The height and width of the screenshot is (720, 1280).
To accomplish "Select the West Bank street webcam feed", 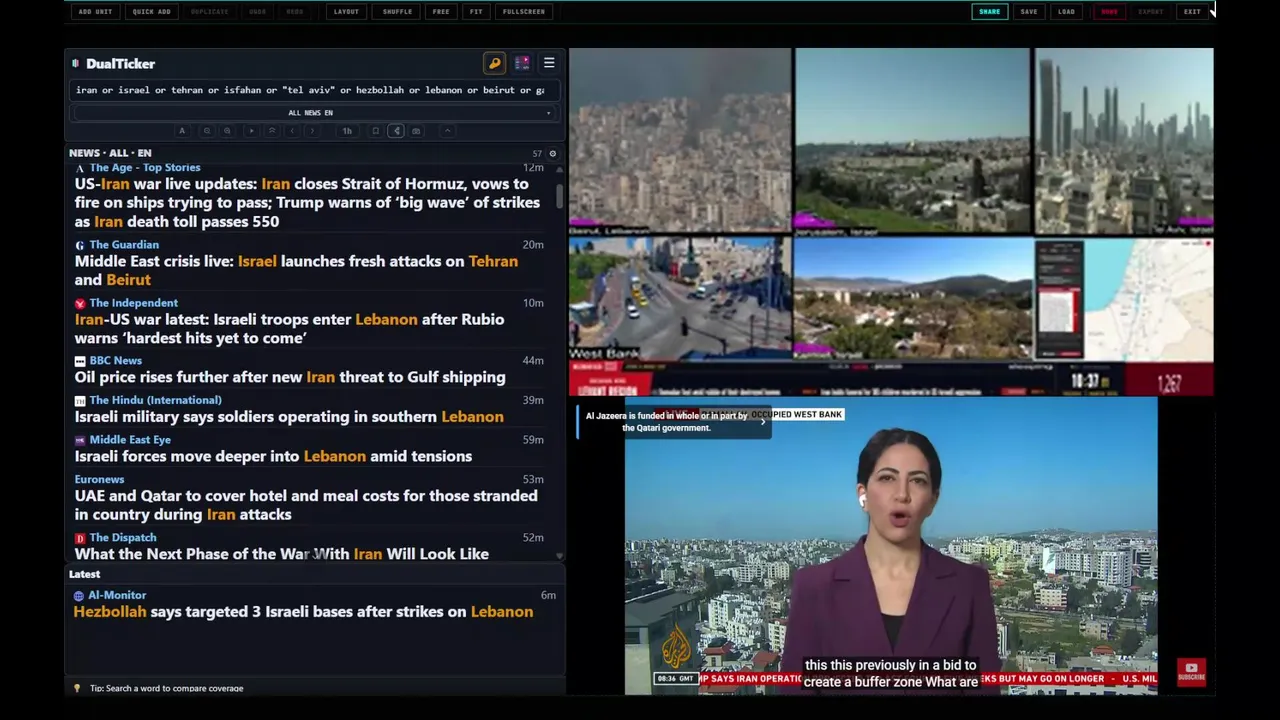I will (680, 298).
